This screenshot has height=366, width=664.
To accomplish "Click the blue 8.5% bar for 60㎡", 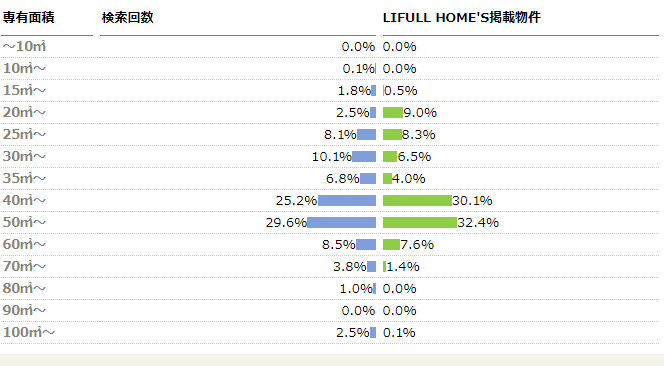I will pos(366,244).
